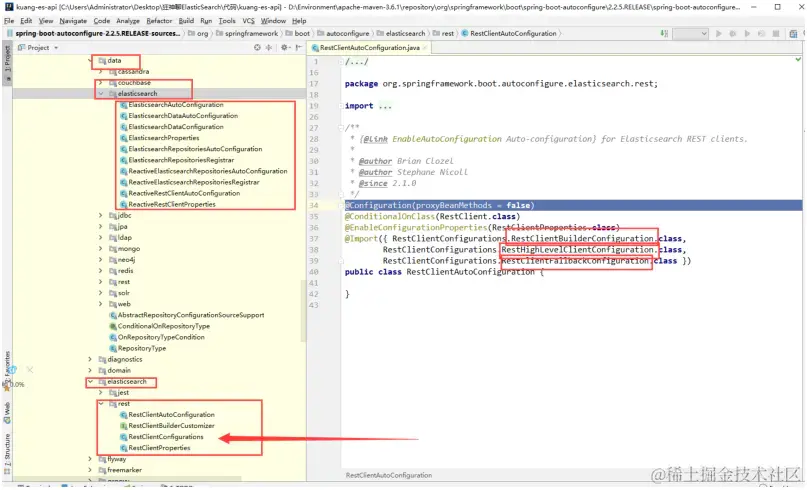807x490 pixels.
Task: Click the package declaration line
Action: coord(501,83)
